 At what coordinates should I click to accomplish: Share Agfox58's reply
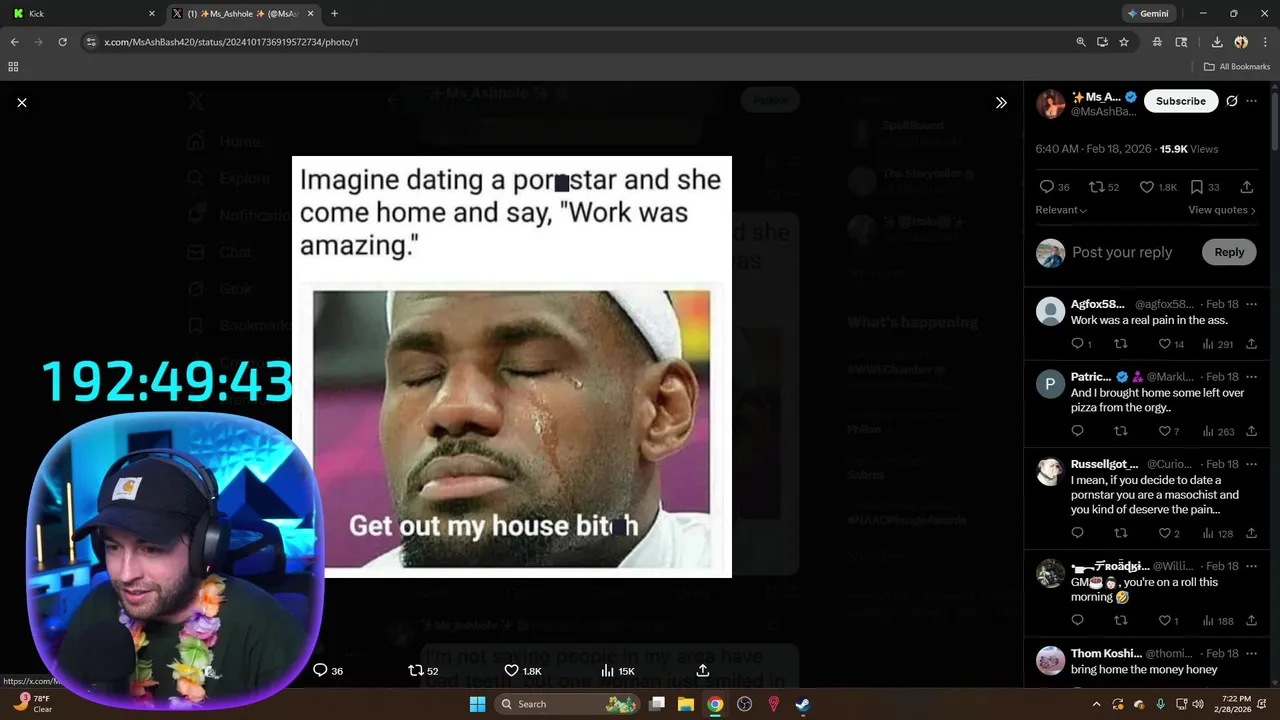coord(1251,344)
